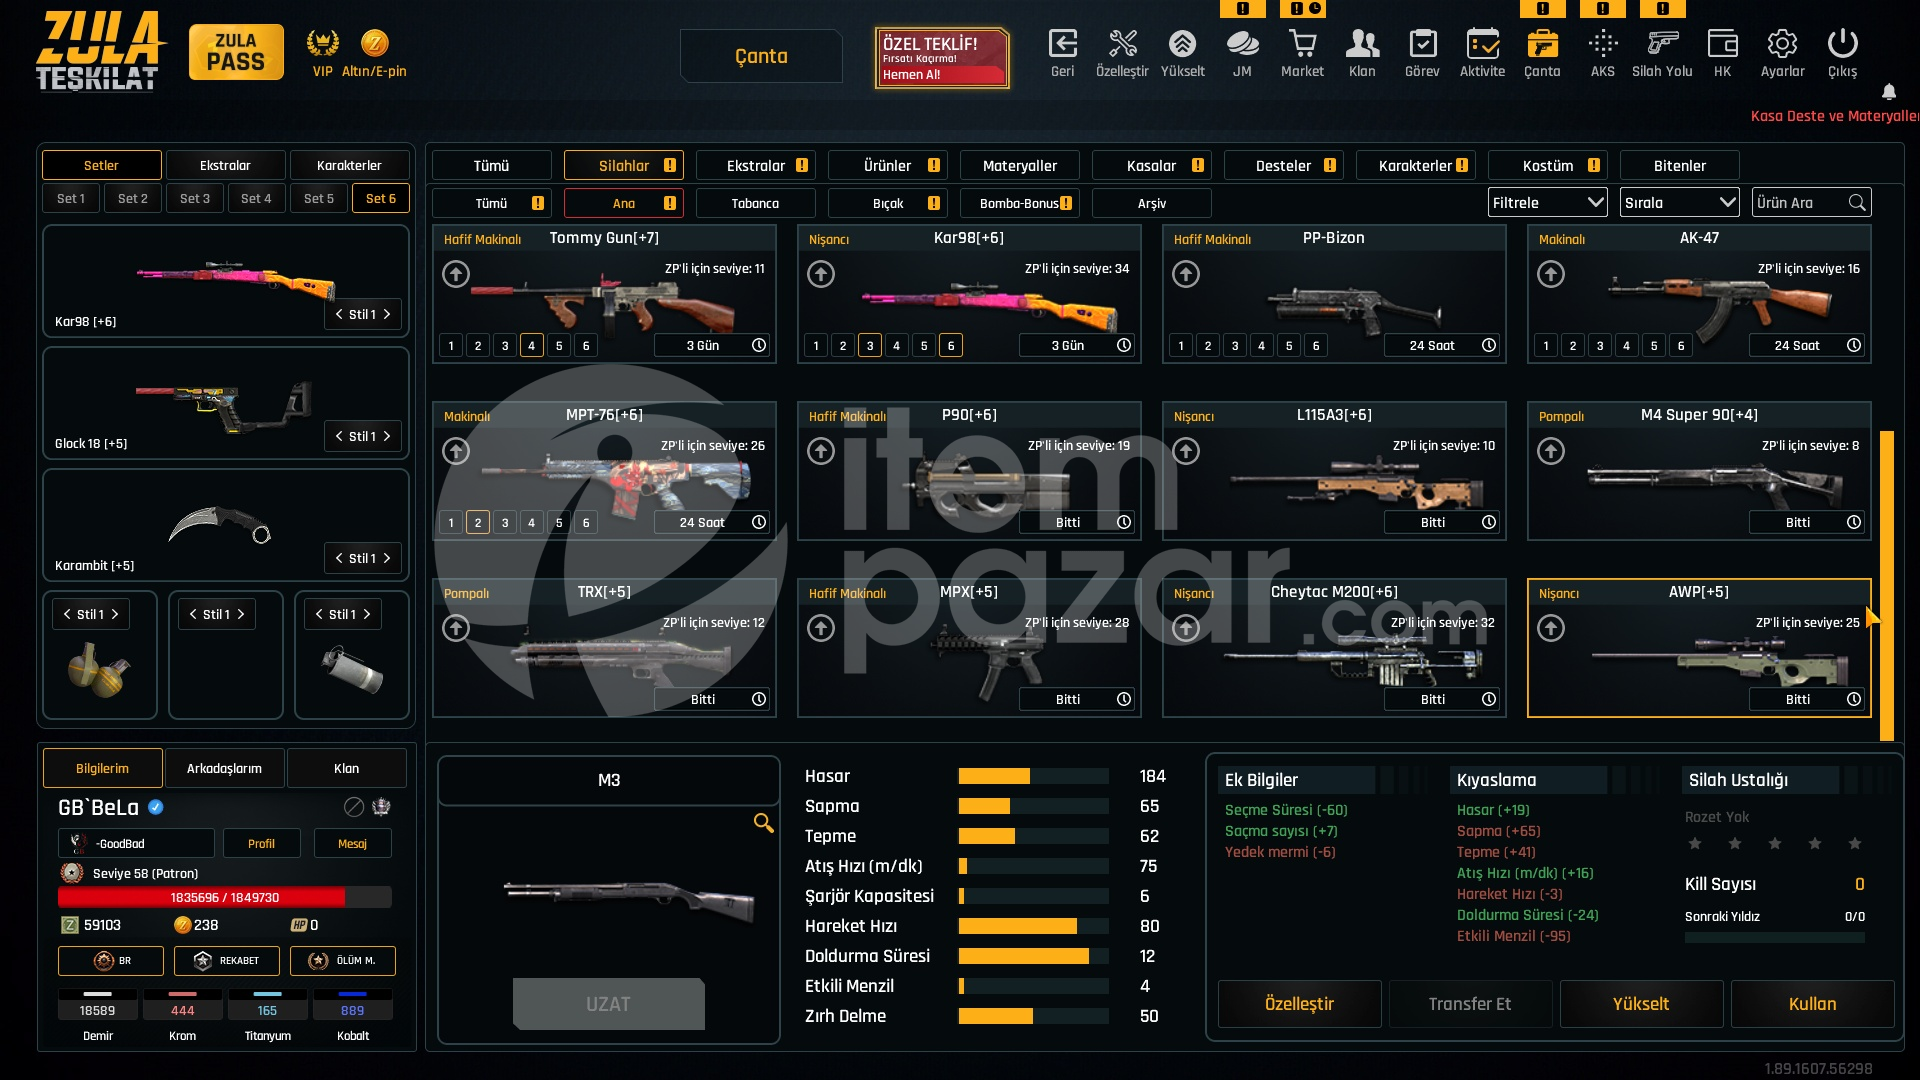The width and height of the screenshot is (1920, 1080).
Task: Click the block icon beside GB`BeLa name
Action: [354, 807]
